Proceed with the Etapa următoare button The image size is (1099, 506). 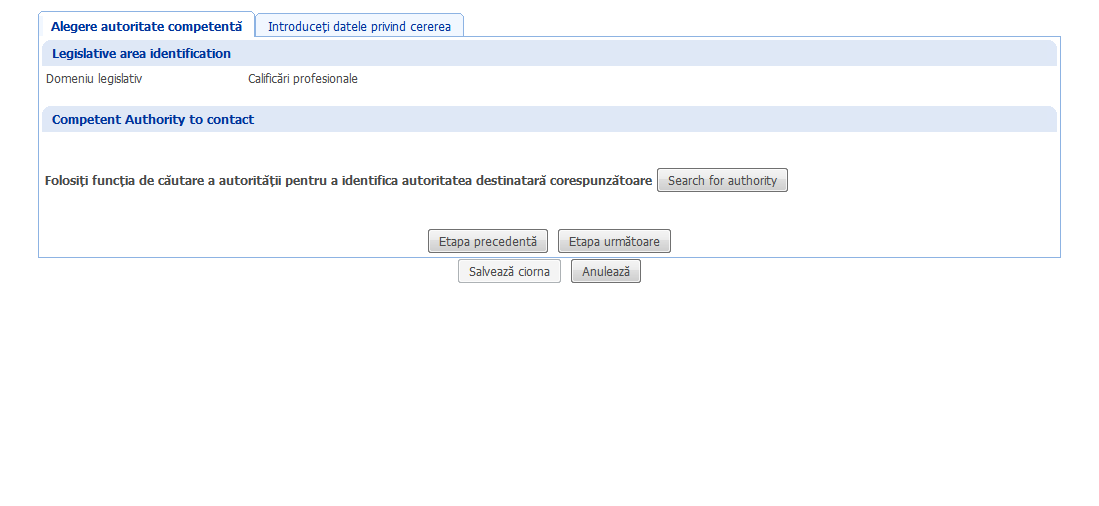[614, 242]
